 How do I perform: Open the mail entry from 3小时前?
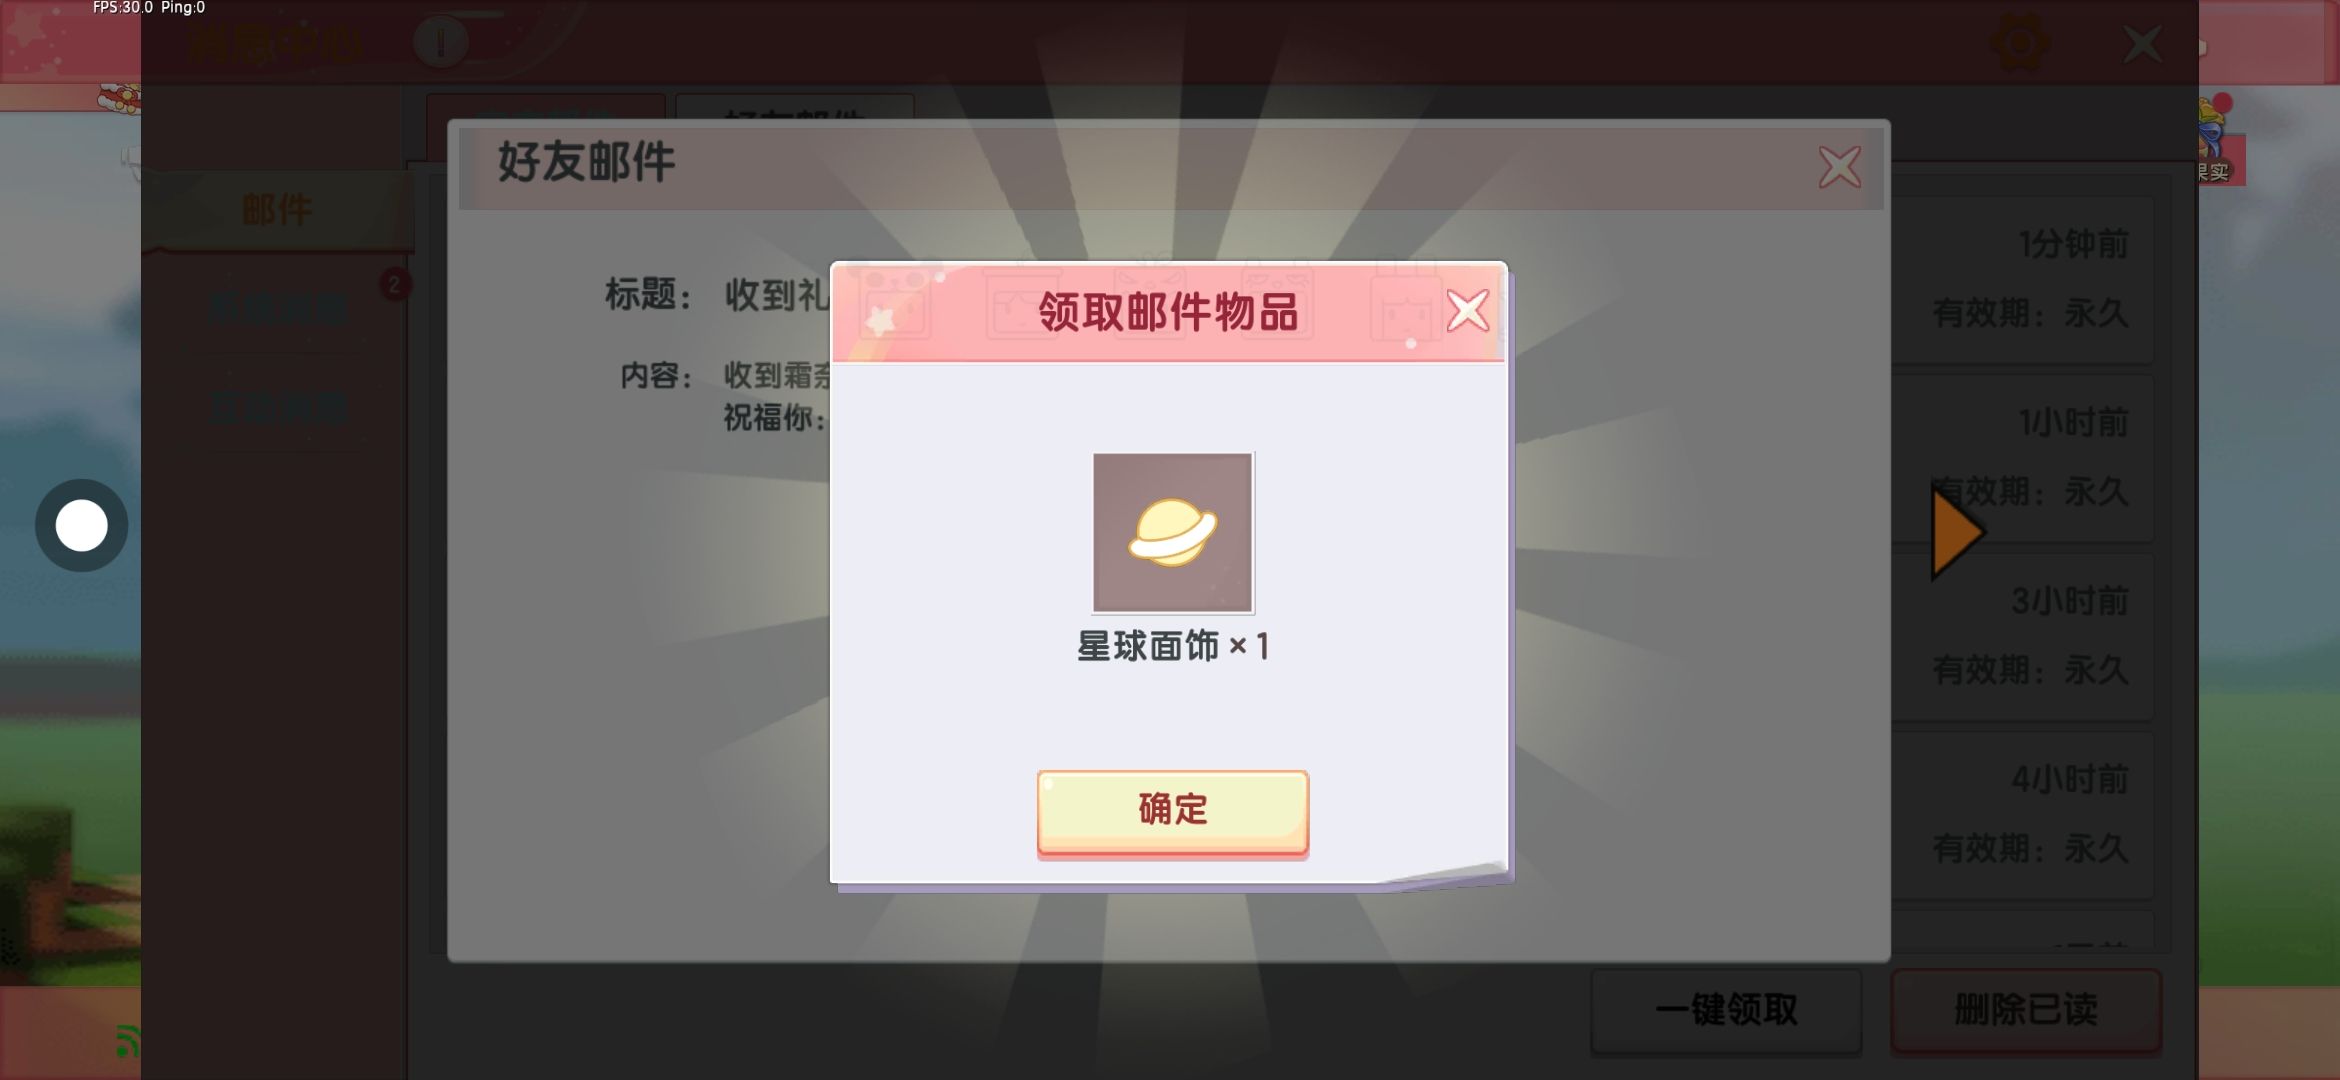2022,636
